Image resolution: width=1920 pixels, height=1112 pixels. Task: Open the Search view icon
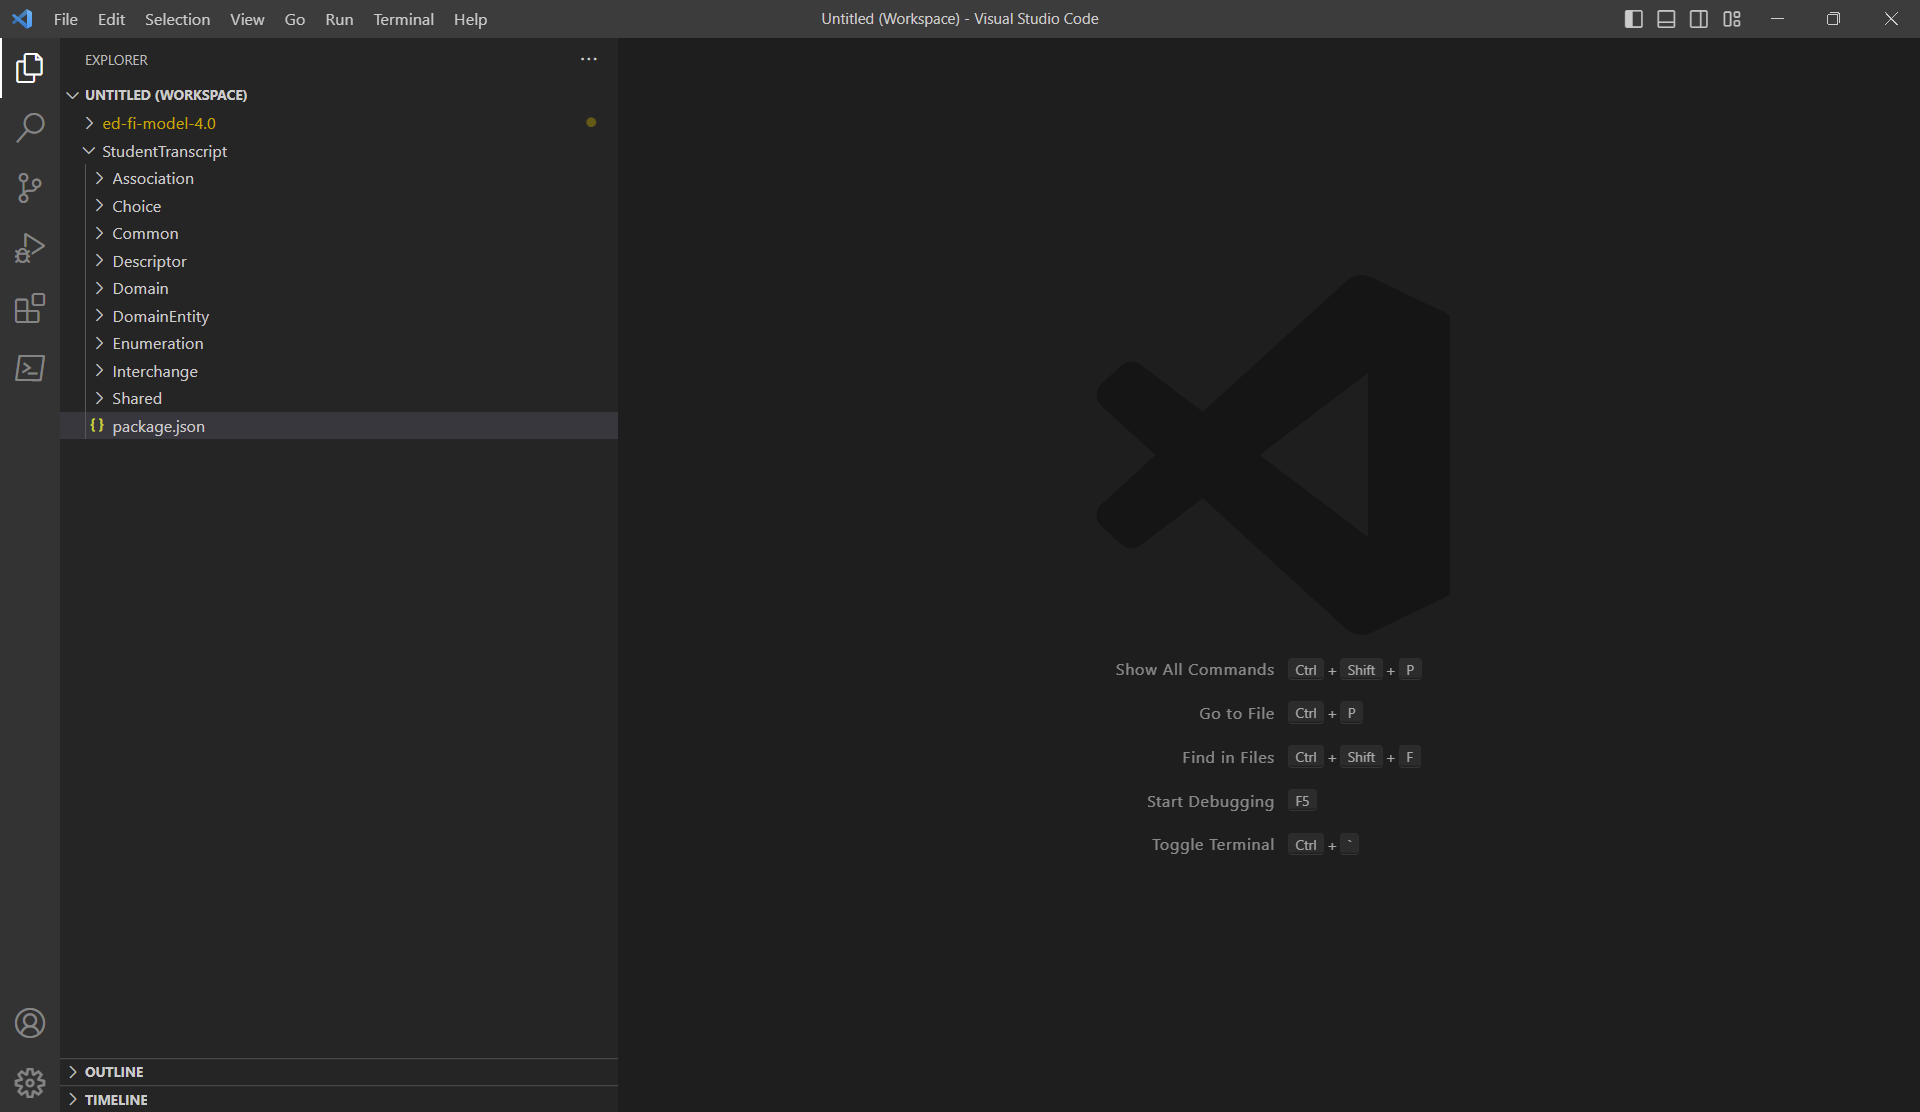point(30,128)
